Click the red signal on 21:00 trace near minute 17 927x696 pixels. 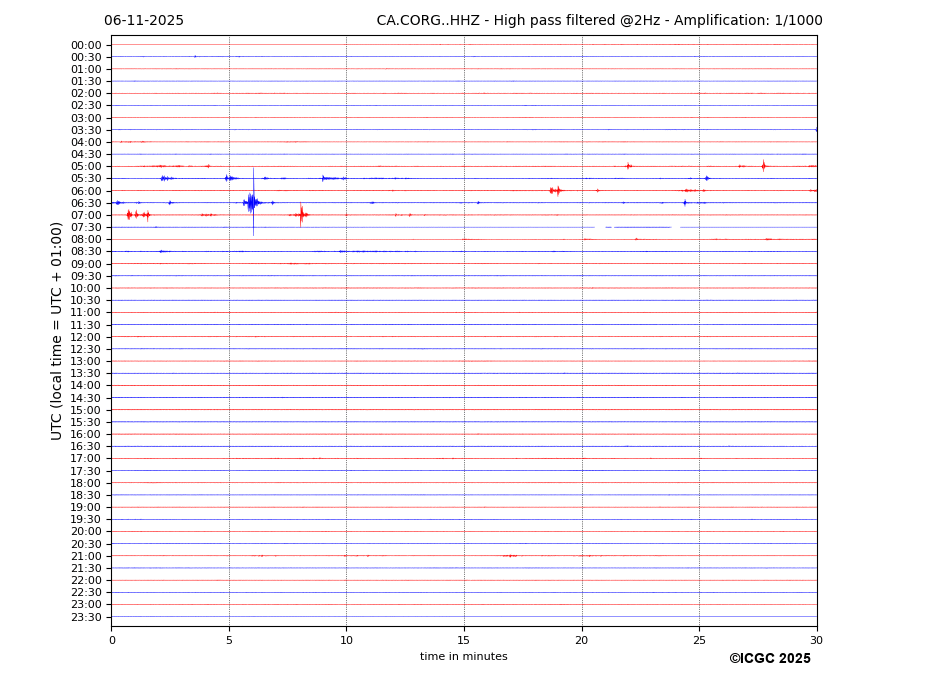point(510,556)
